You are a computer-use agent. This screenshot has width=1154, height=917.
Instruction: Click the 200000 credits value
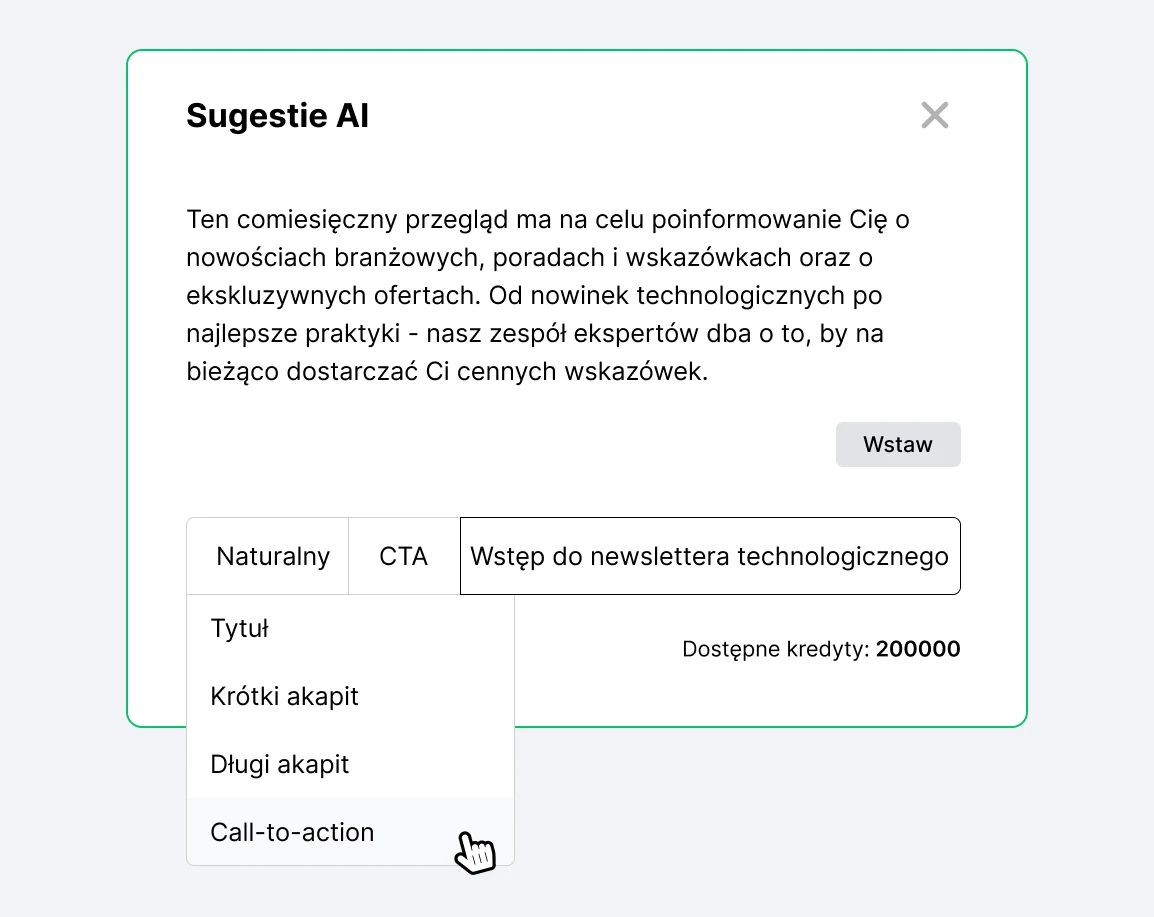click(918, 650)
